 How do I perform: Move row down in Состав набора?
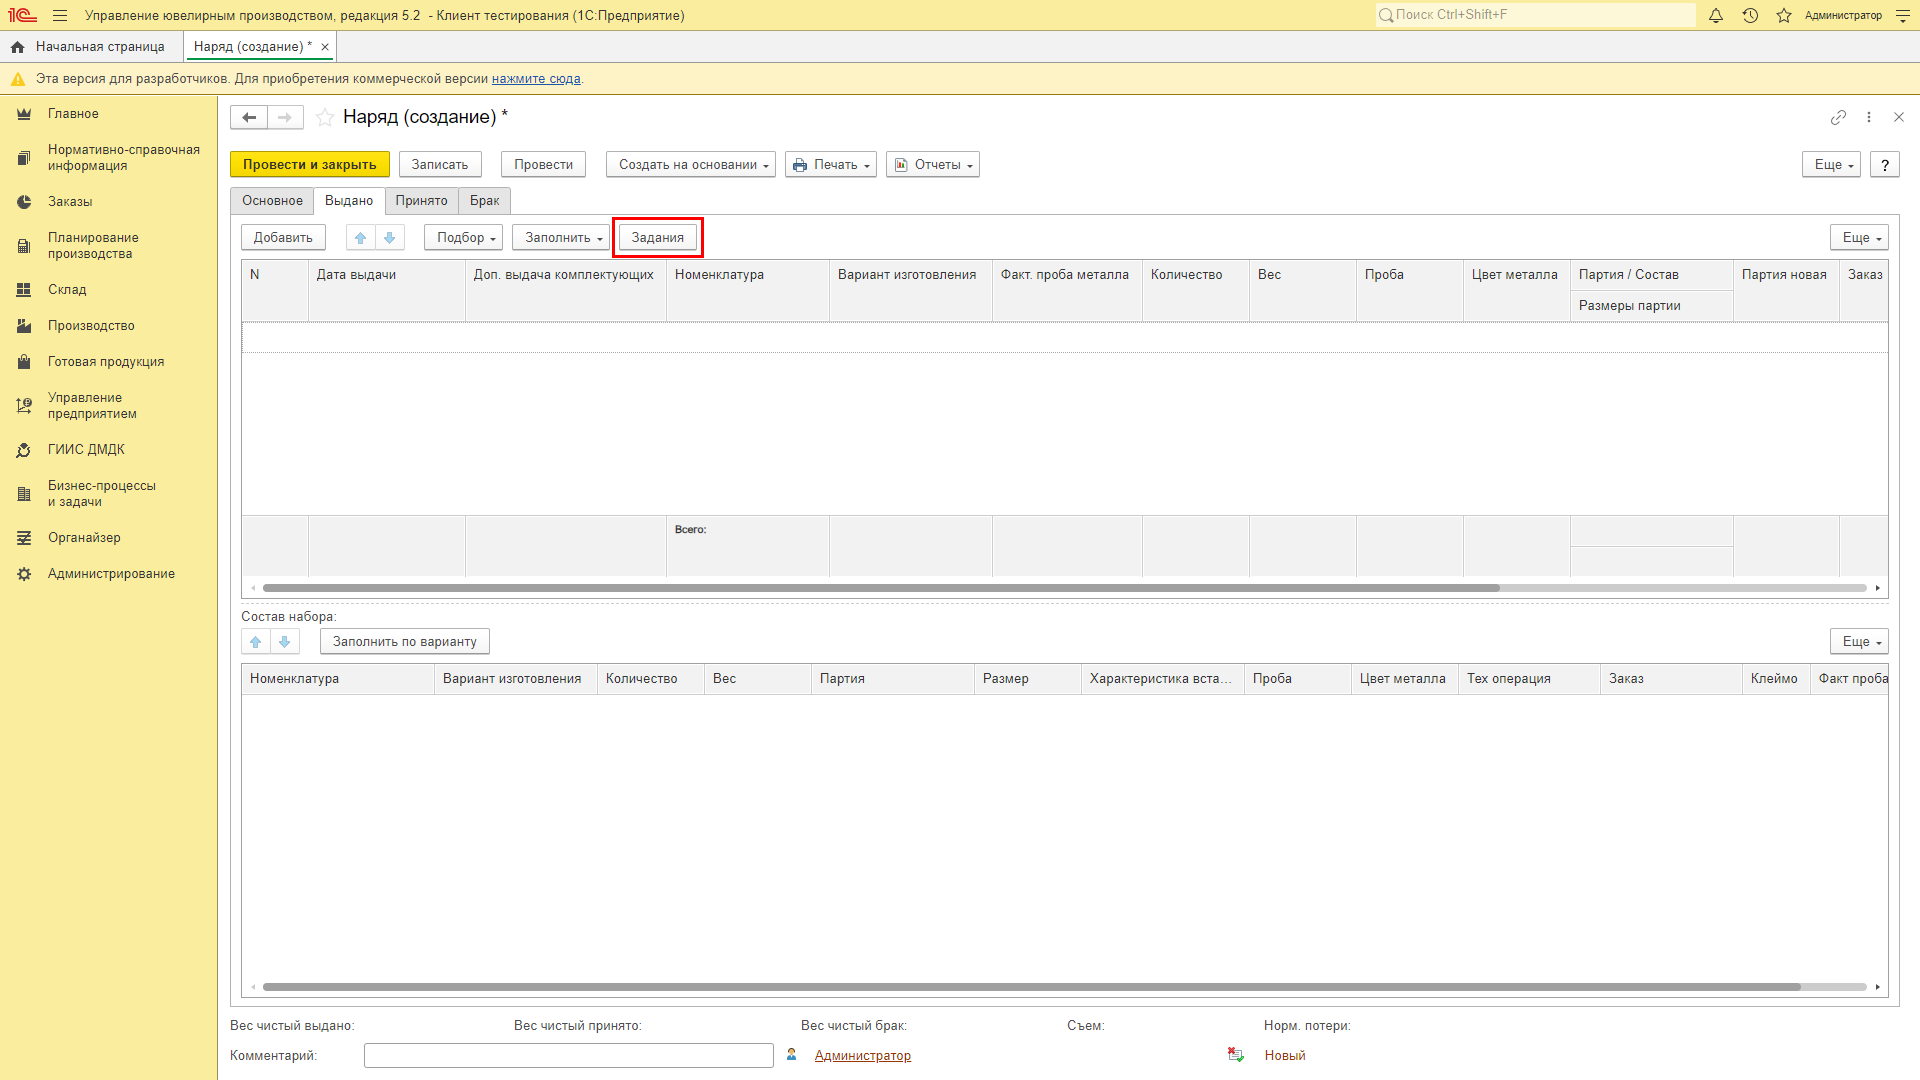pyautogui.click(x=285, y=641)
